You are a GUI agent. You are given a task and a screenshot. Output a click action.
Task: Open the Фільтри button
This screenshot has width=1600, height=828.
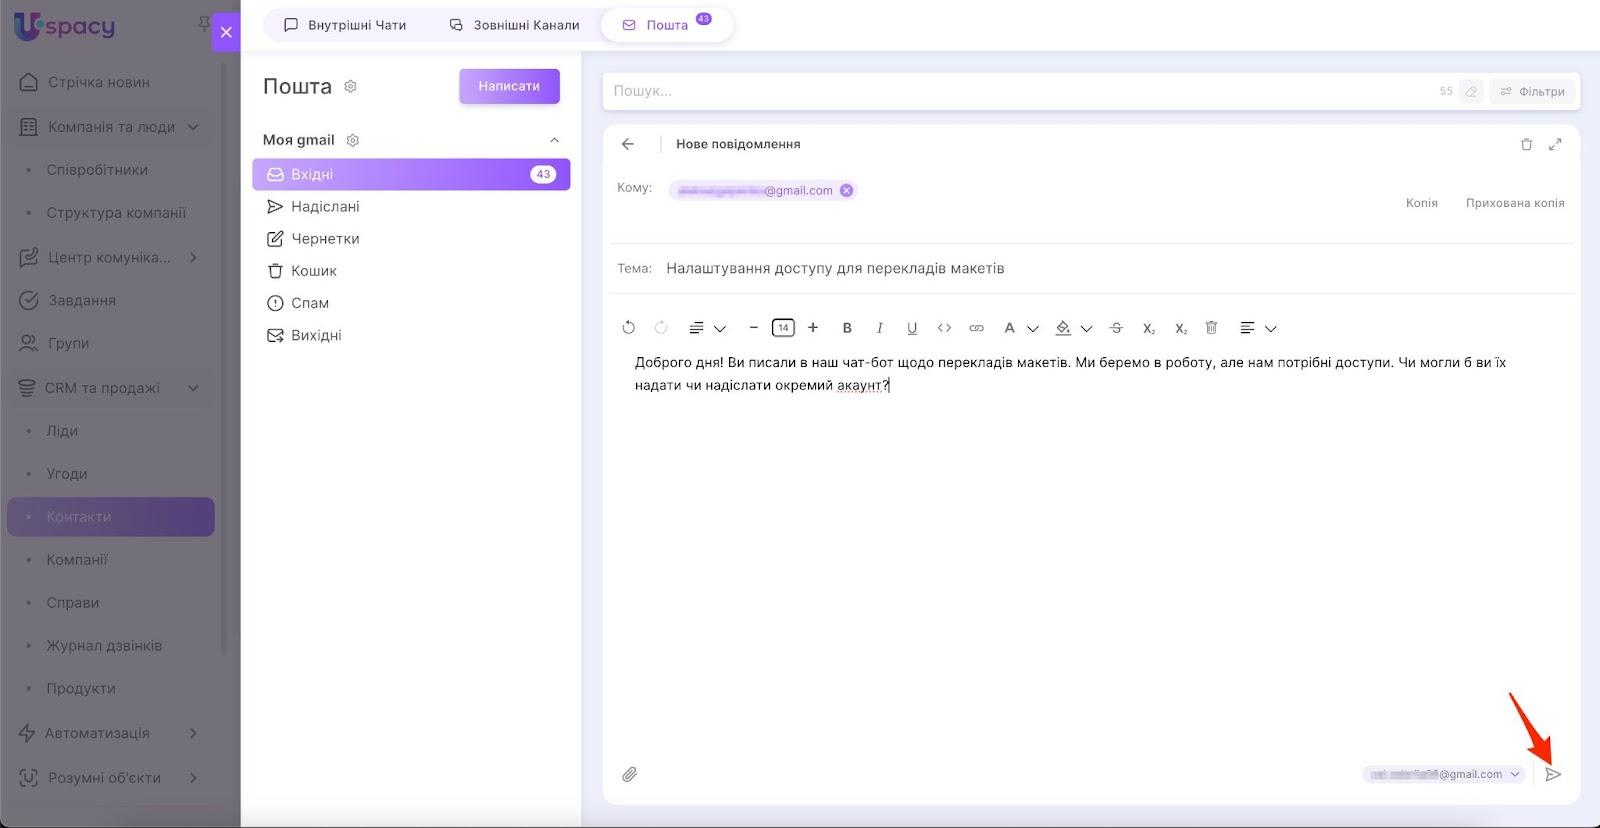click(1532, 91)
